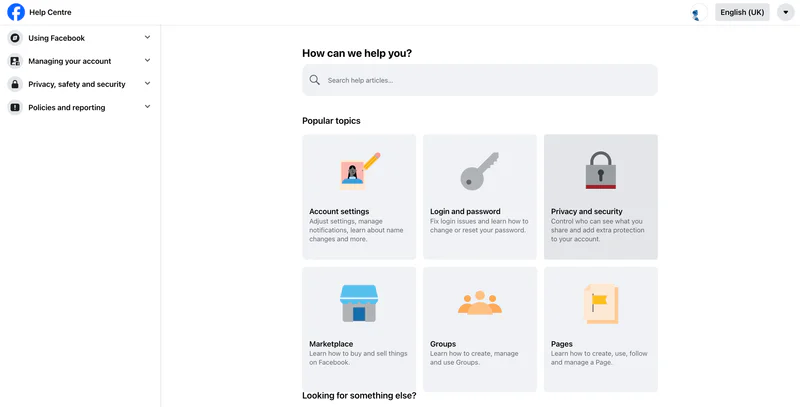Click the padlock icon in Privacy and security
The image size is (800, 407).
pyautogui.click(x=601, y=170)
